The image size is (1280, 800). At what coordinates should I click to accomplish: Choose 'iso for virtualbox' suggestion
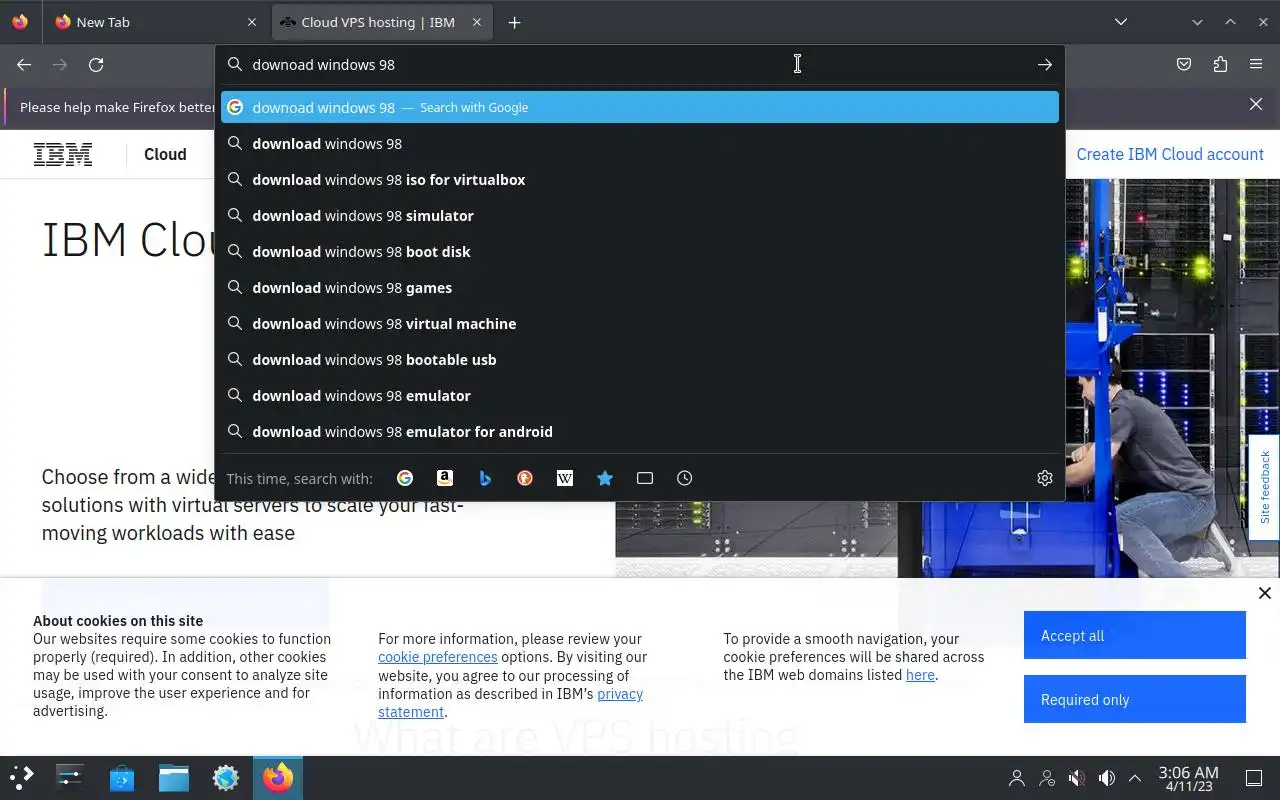click(x=640, y=180)
